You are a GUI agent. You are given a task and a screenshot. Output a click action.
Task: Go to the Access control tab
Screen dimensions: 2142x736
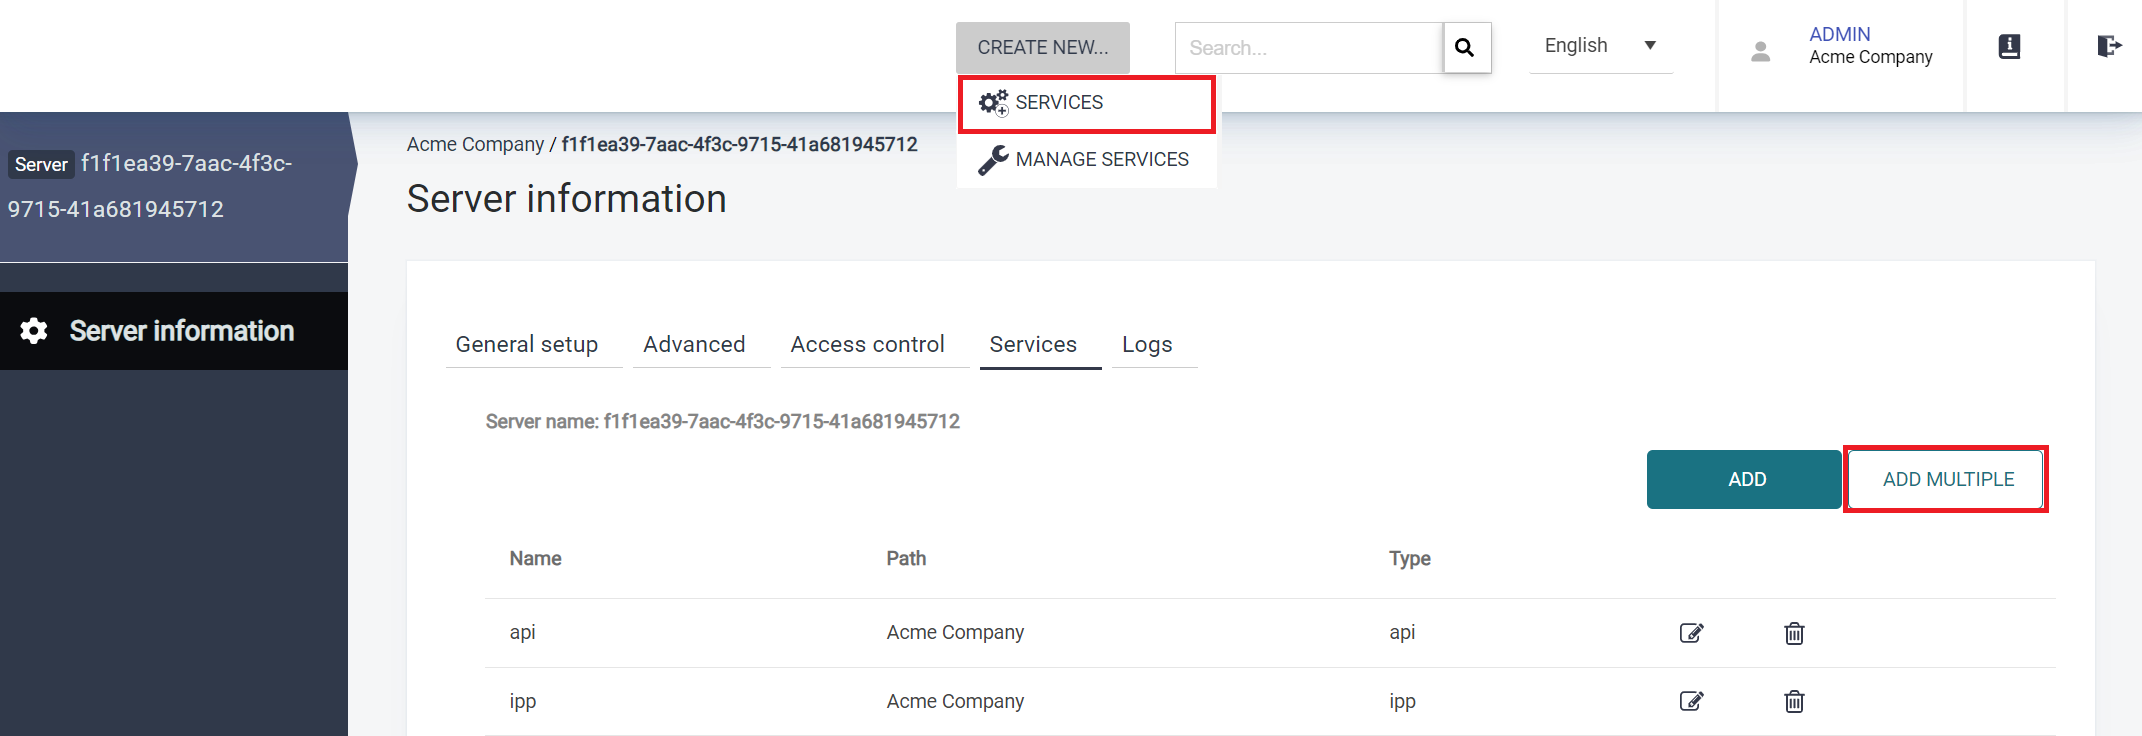[x=867, y=345]
